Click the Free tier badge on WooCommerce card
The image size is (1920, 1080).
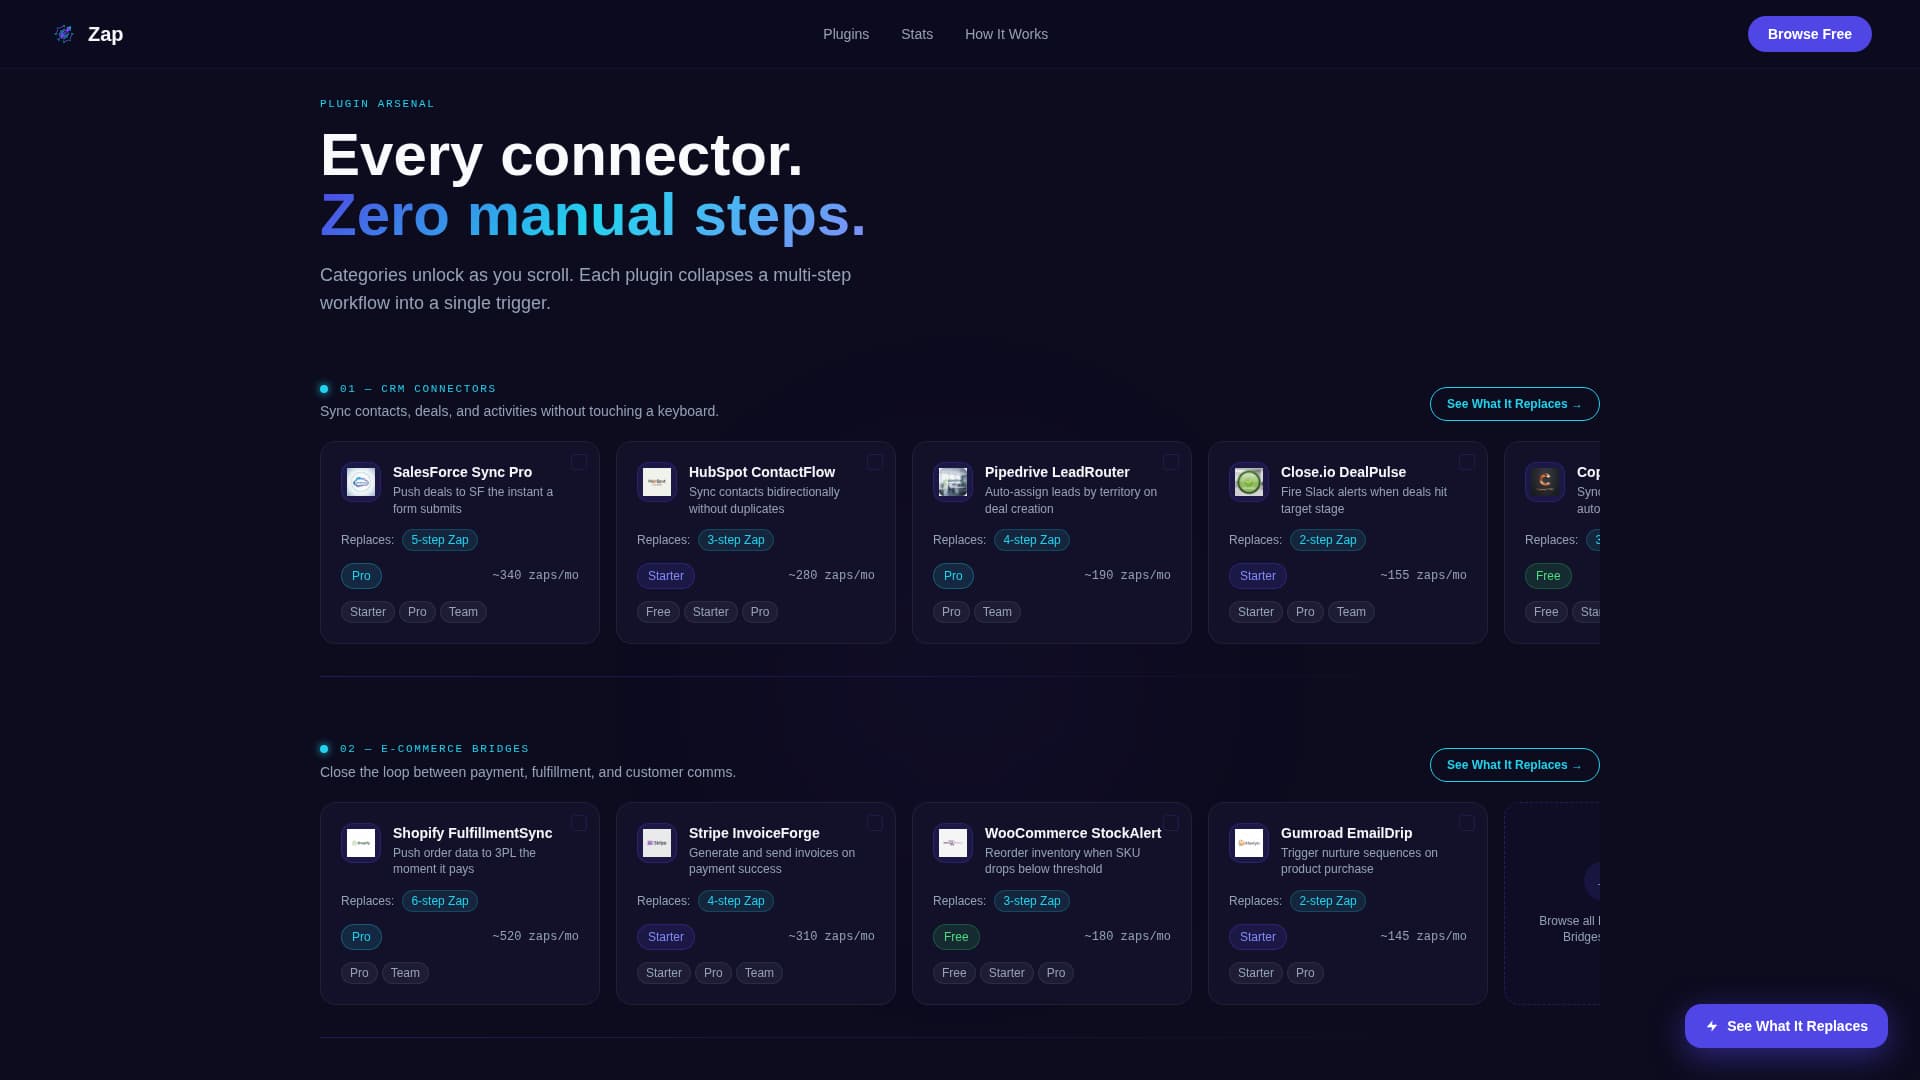(956, 937)
